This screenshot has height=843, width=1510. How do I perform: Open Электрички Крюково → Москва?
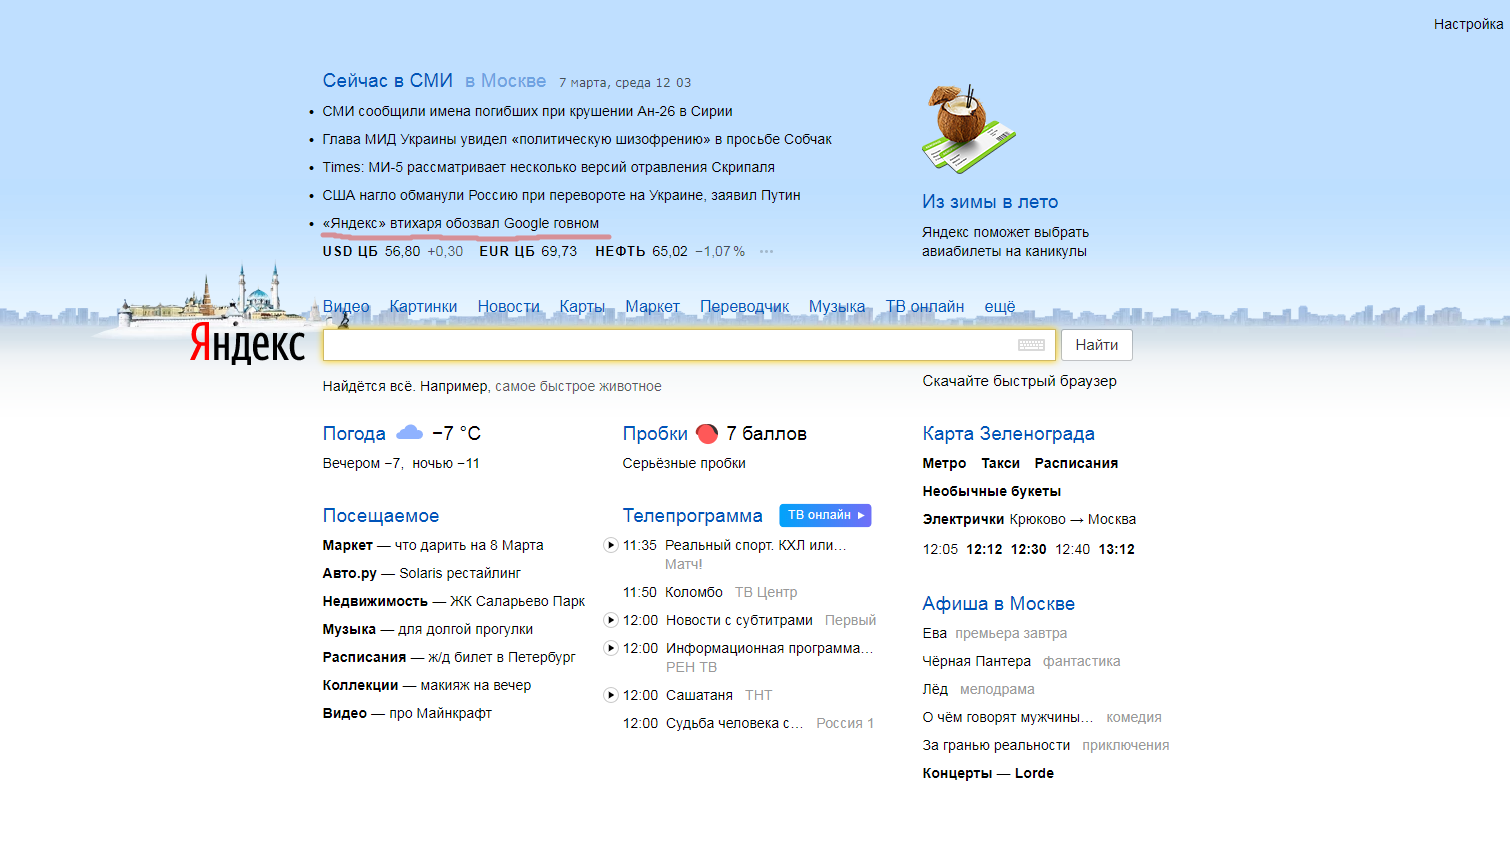1029,519
